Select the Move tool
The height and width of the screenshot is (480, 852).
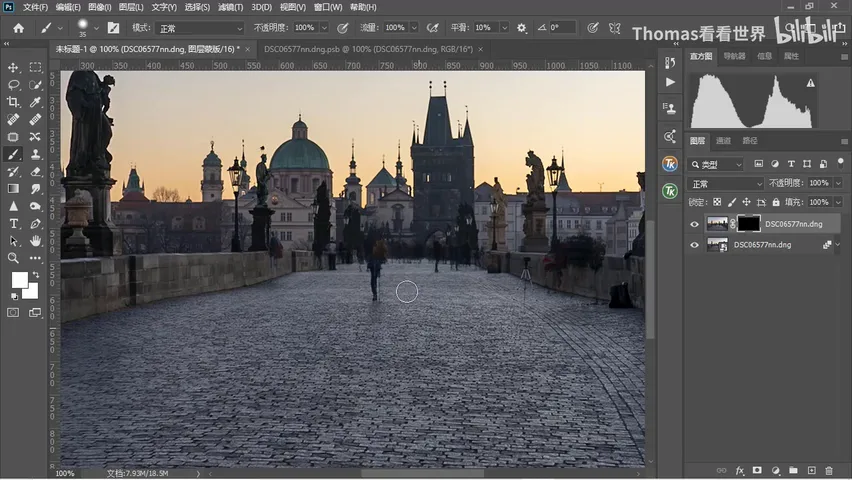pyautogui.click(x=13, y=67)
